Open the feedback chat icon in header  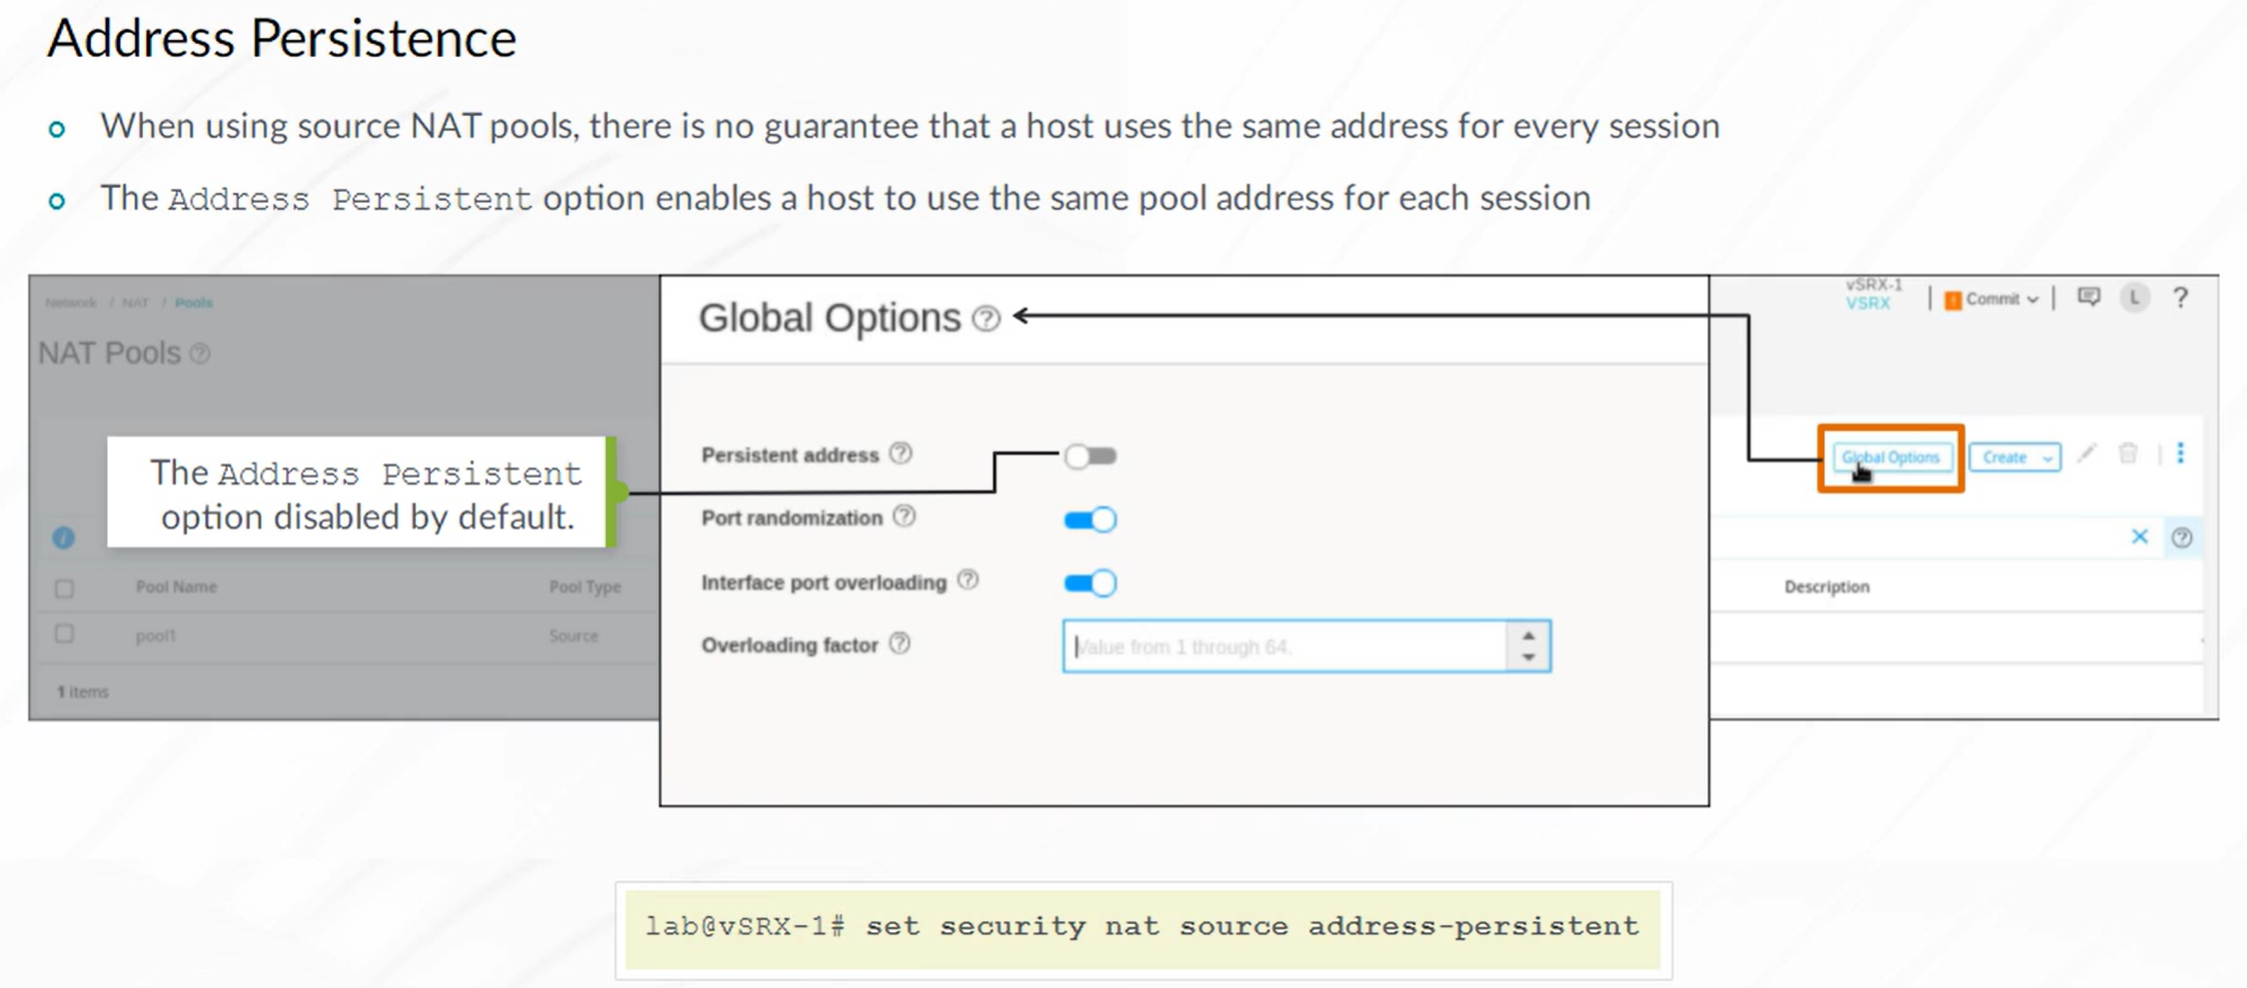2088,297
